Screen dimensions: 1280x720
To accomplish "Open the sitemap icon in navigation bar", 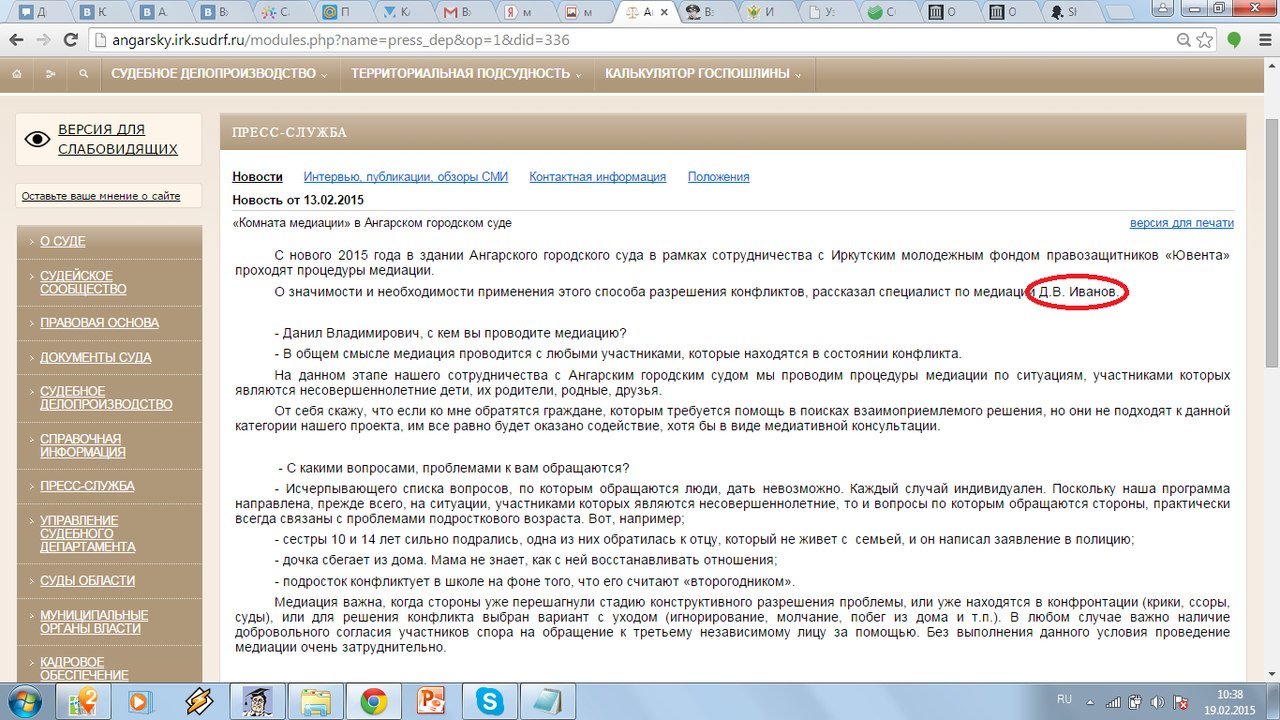I will (x=50, y=74).
